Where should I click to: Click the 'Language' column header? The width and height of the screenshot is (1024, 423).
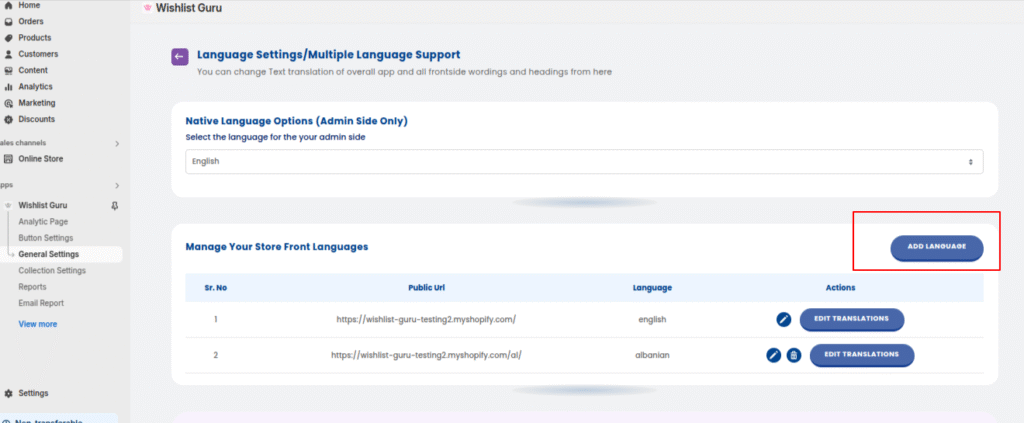pyautogui.click(x=652, y=288)
